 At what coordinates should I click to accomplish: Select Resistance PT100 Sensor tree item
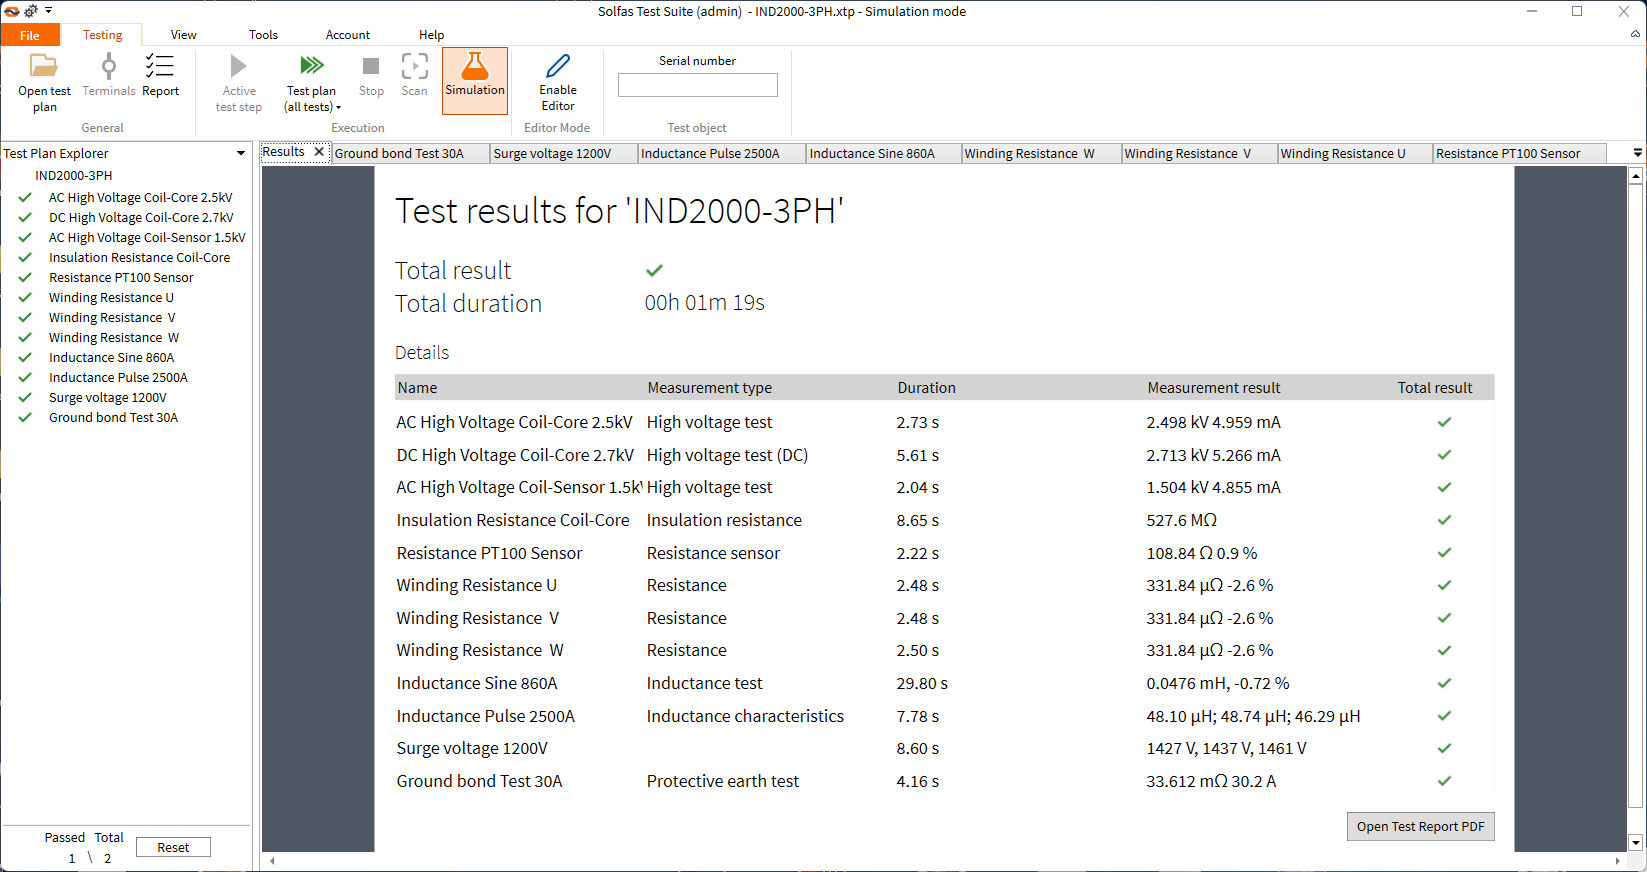pos(121,277)
